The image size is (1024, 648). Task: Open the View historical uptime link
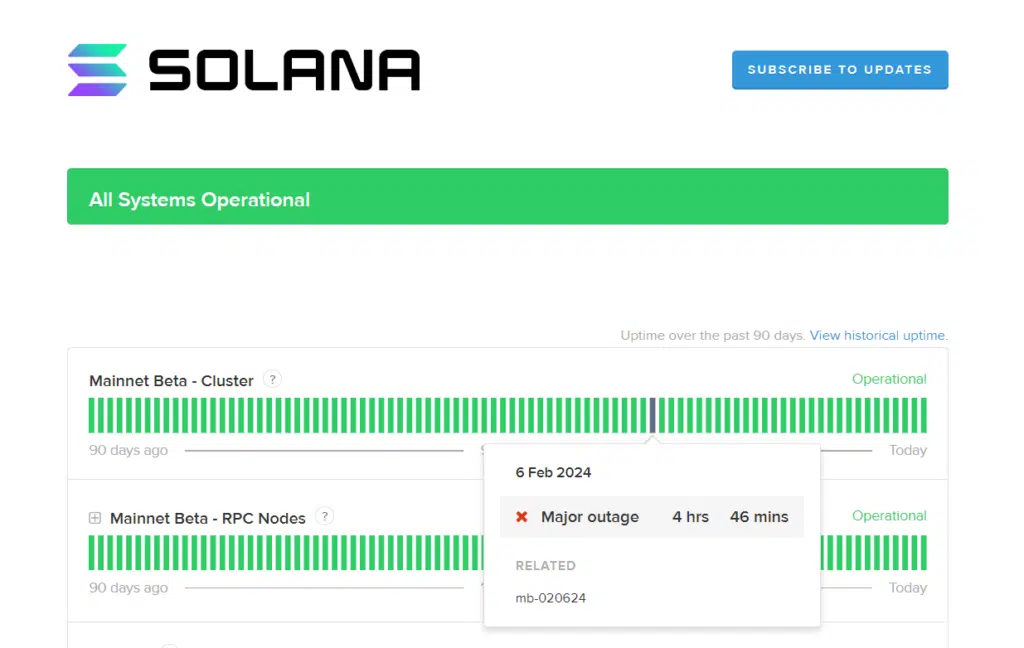[x=878, y=335]
